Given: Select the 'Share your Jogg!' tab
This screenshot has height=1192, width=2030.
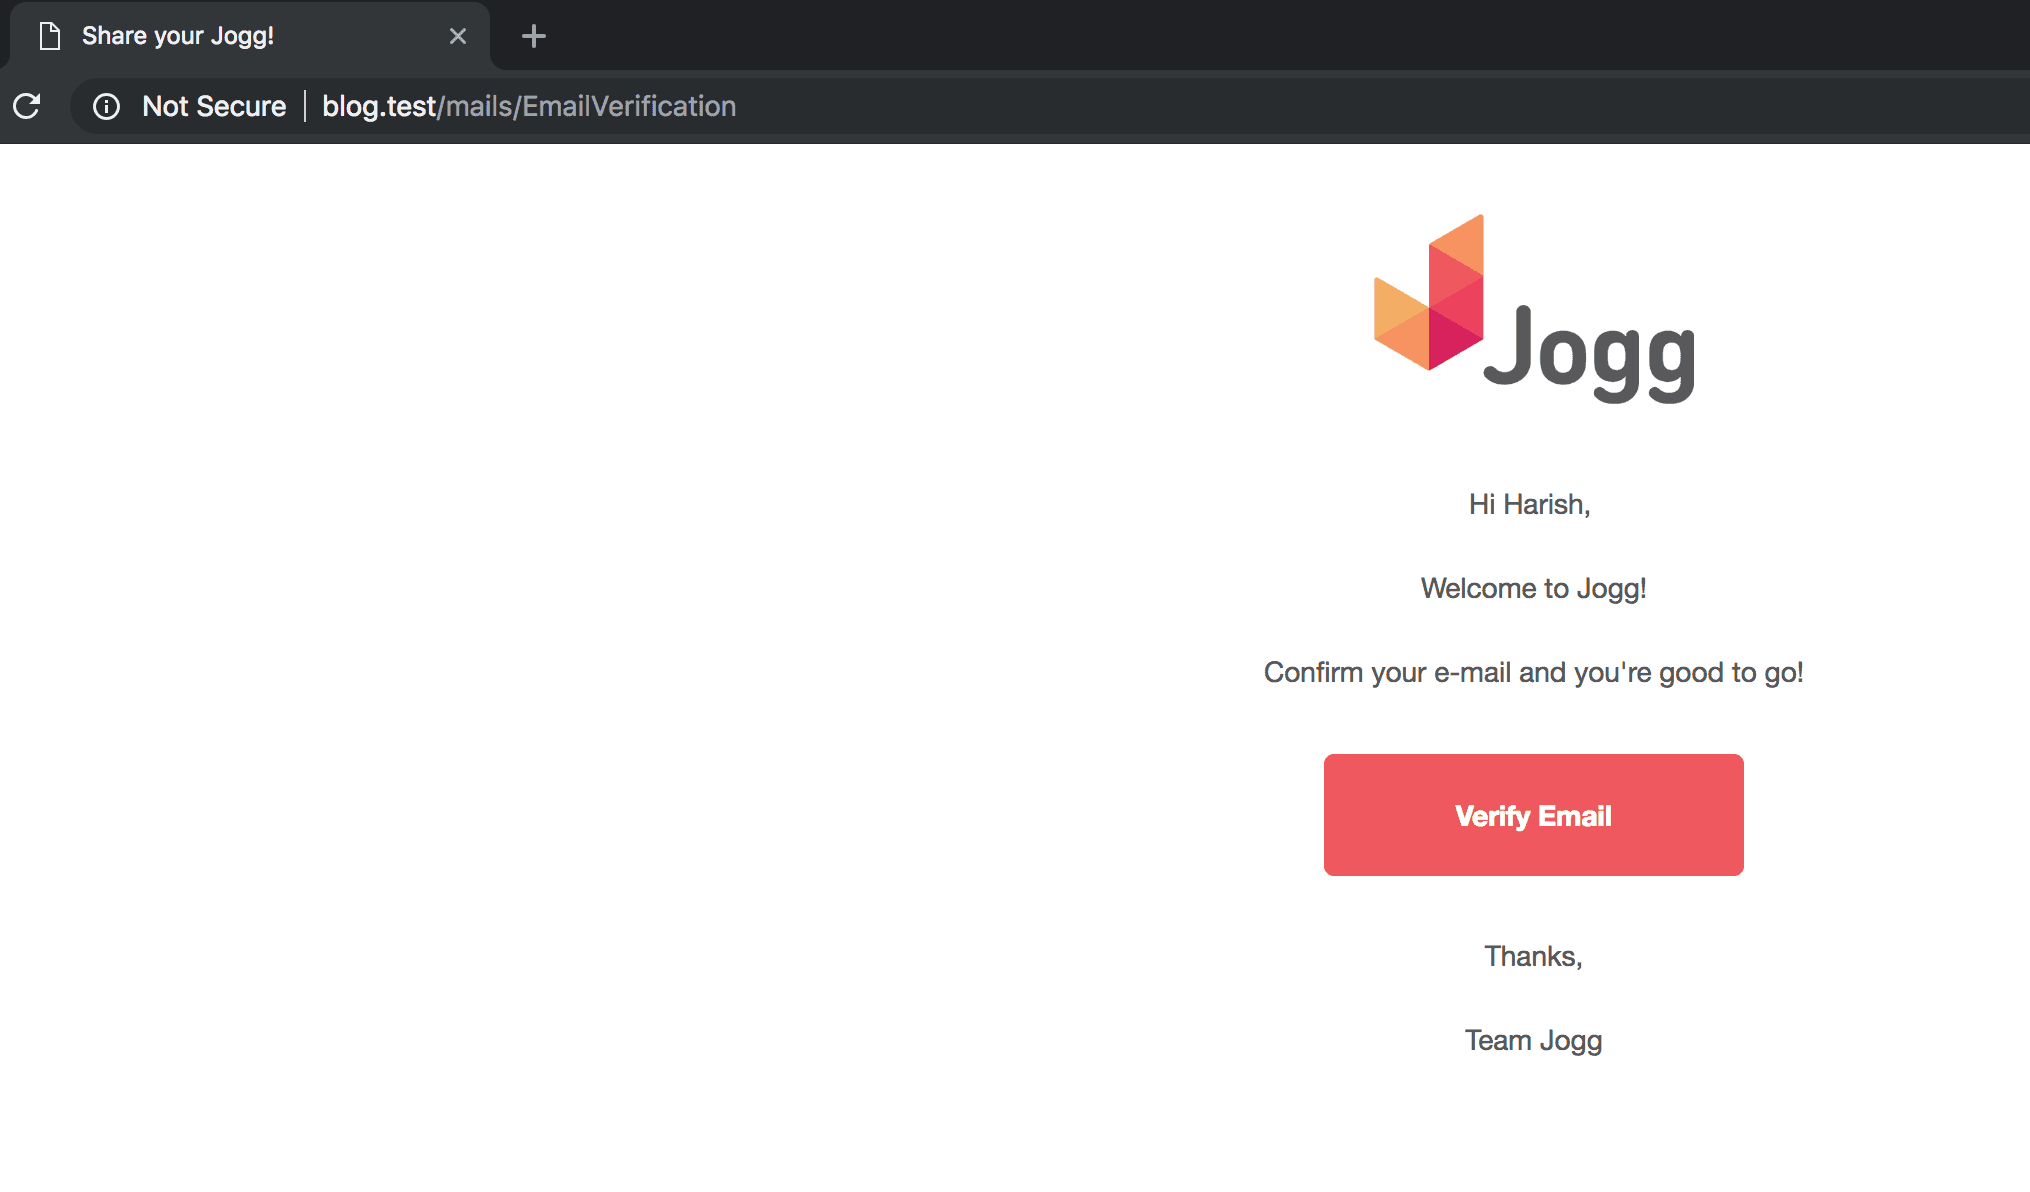Looking at the screenshot, I should point(200,35).
